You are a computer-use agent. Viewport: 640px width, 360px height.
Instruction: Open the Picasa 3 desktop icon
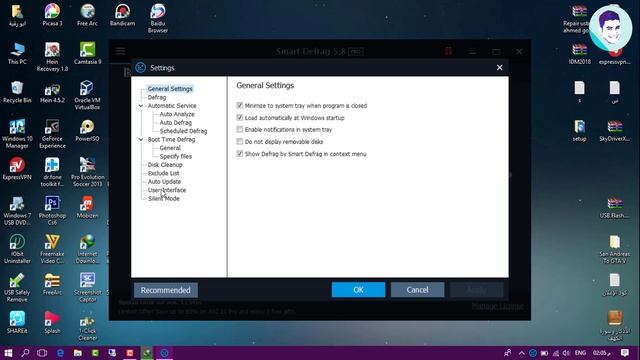pyautogui.click(x=52, y=15)
